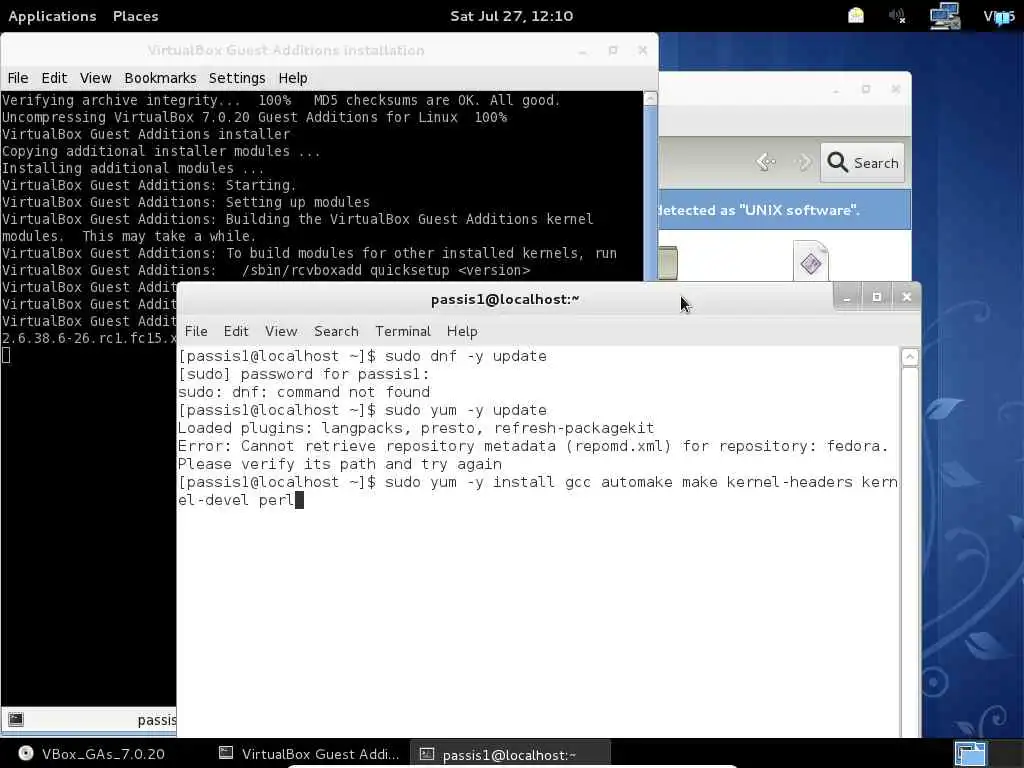Click terminal icon of VirtualBox Guest Addi... taskbar entry
The width and height of the screenshot is (1024, 768).
[226, 753]
